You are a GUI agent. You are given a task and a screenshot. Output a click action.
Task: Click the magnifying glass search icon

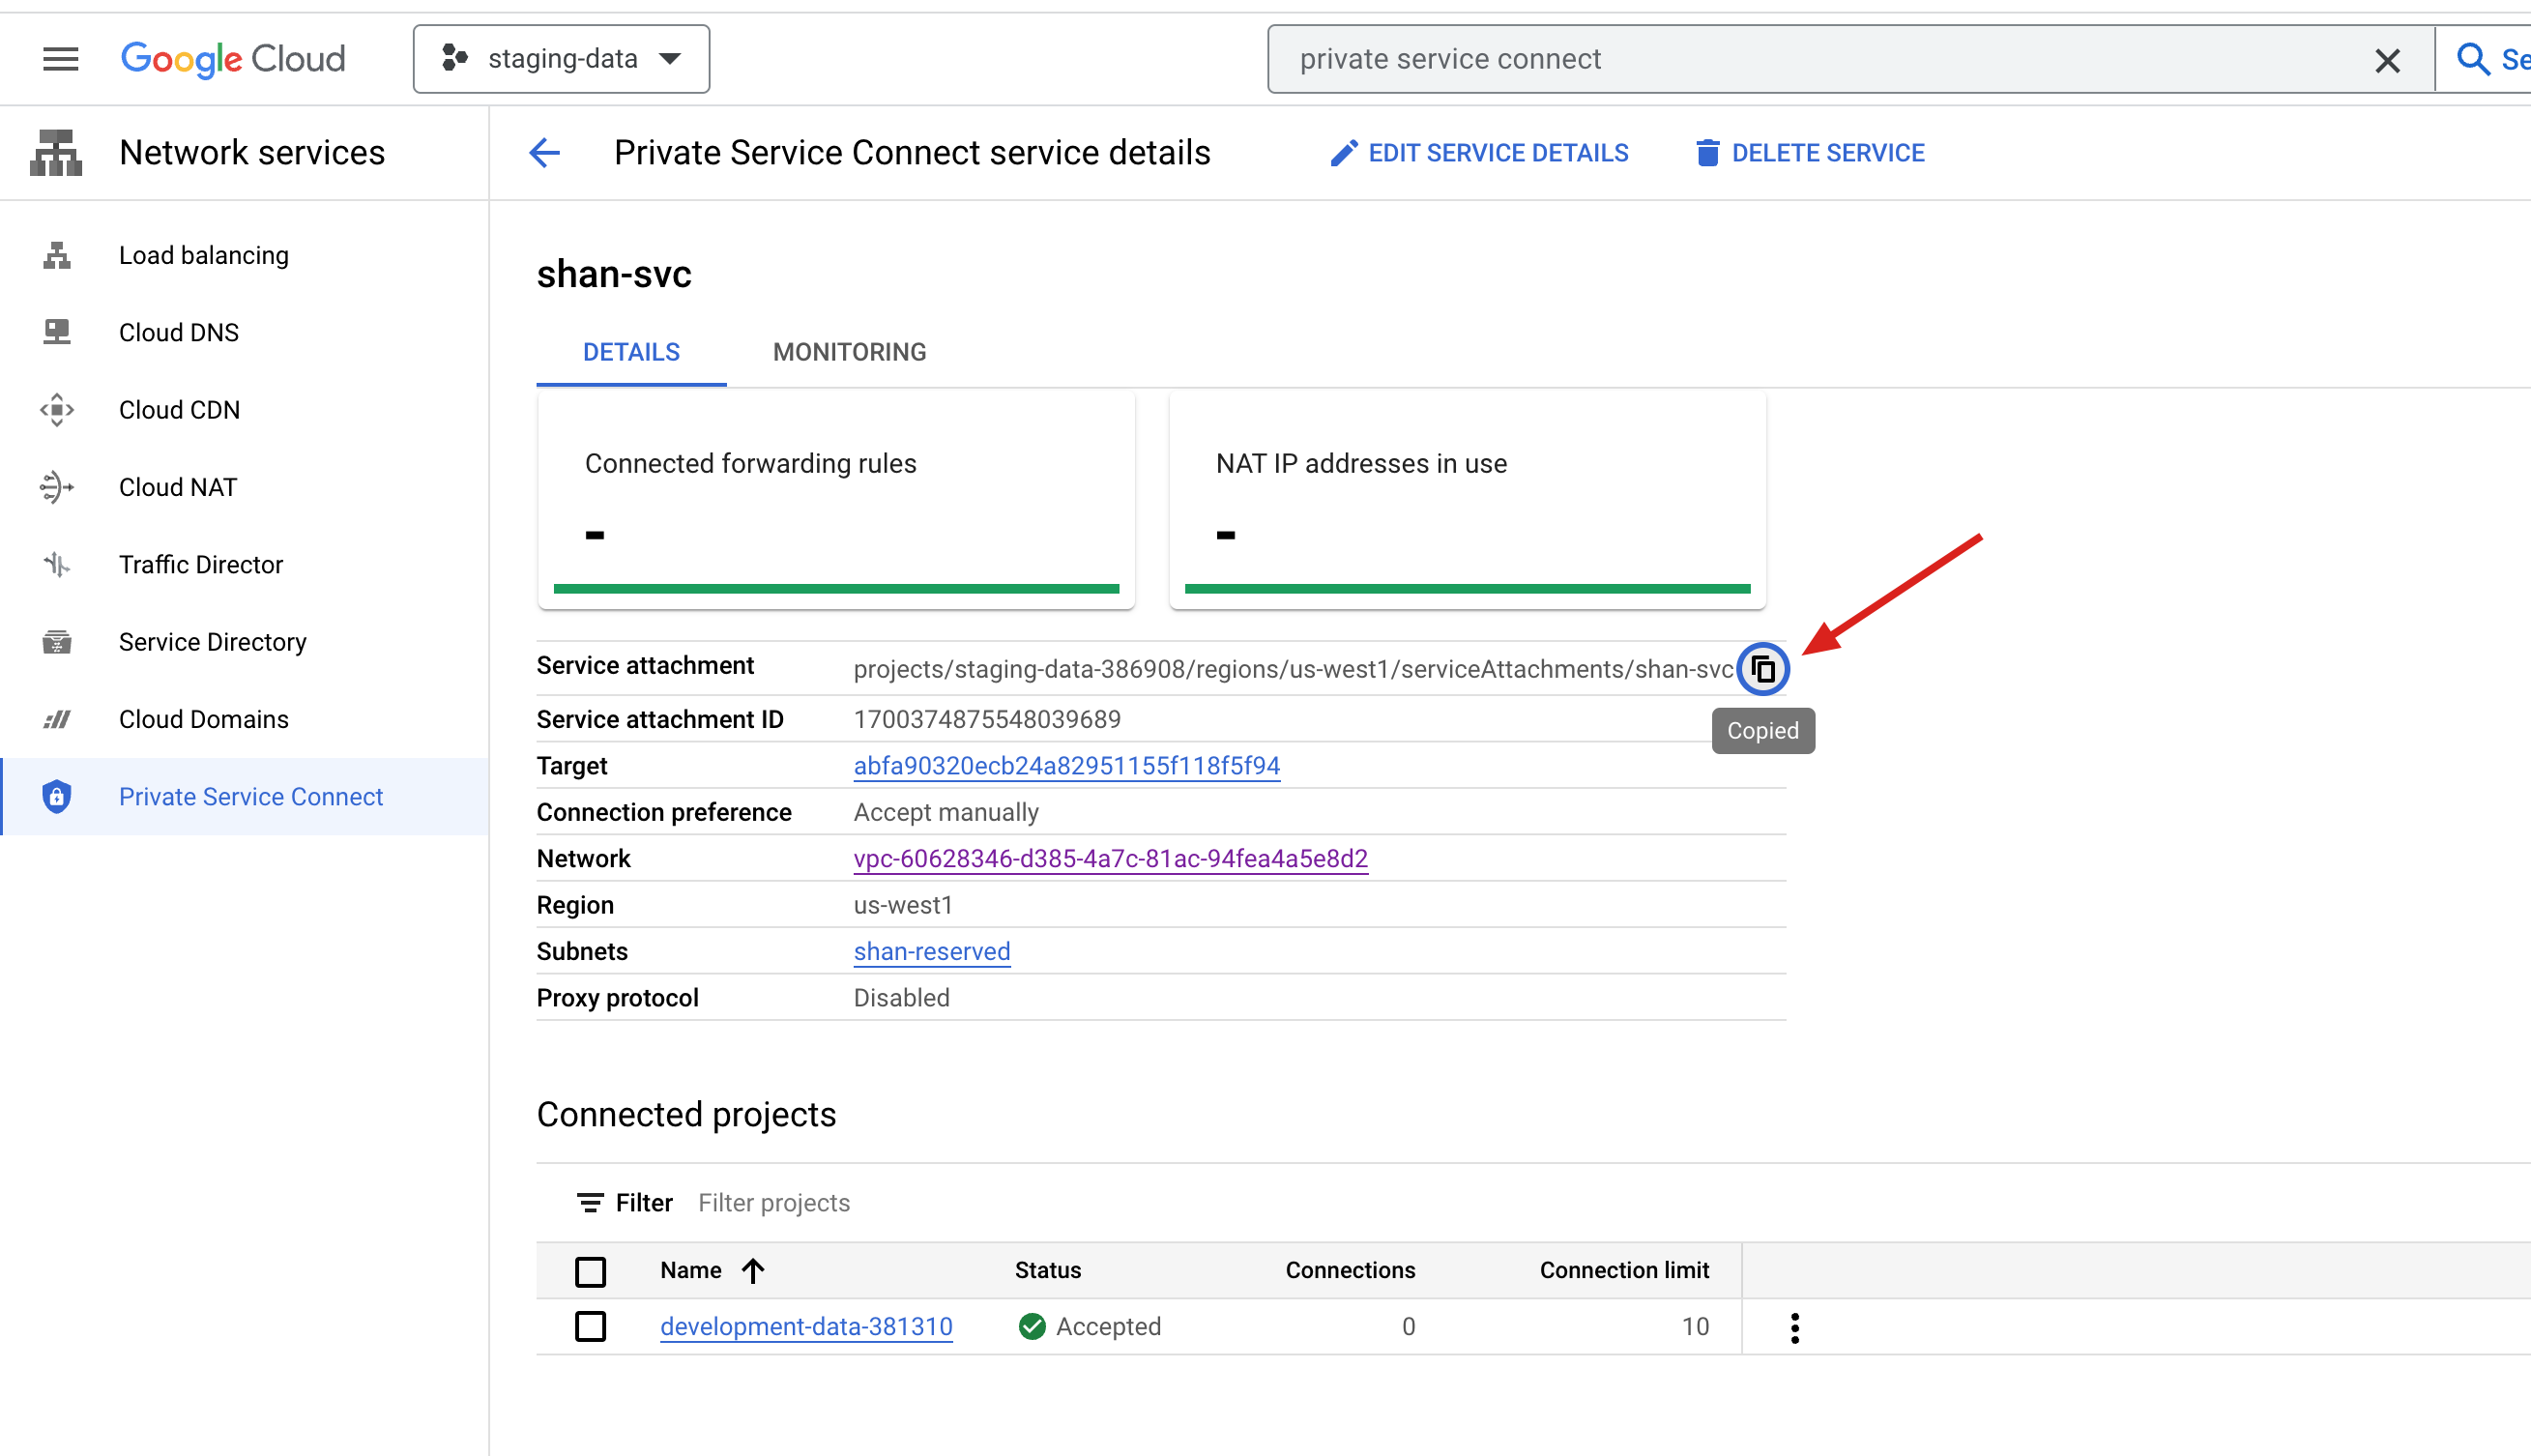pos(2472,59)
